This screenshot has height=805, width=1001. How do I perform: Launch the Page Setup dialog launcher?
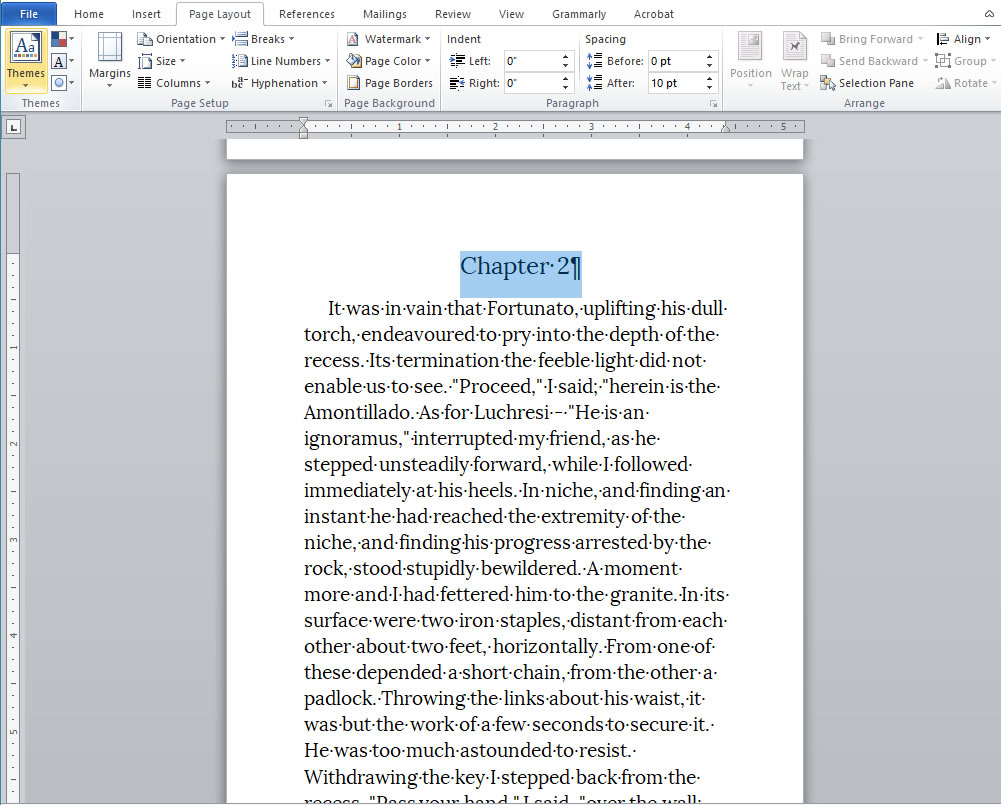328,104
